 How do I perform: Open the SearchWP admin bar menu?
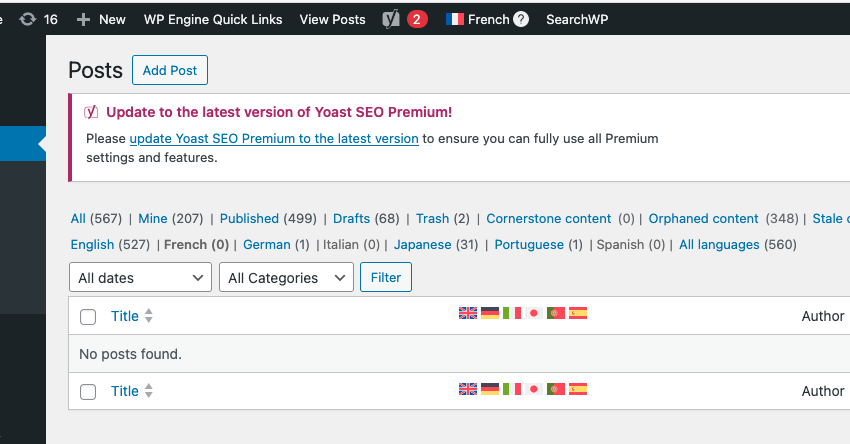click(576, 19)
